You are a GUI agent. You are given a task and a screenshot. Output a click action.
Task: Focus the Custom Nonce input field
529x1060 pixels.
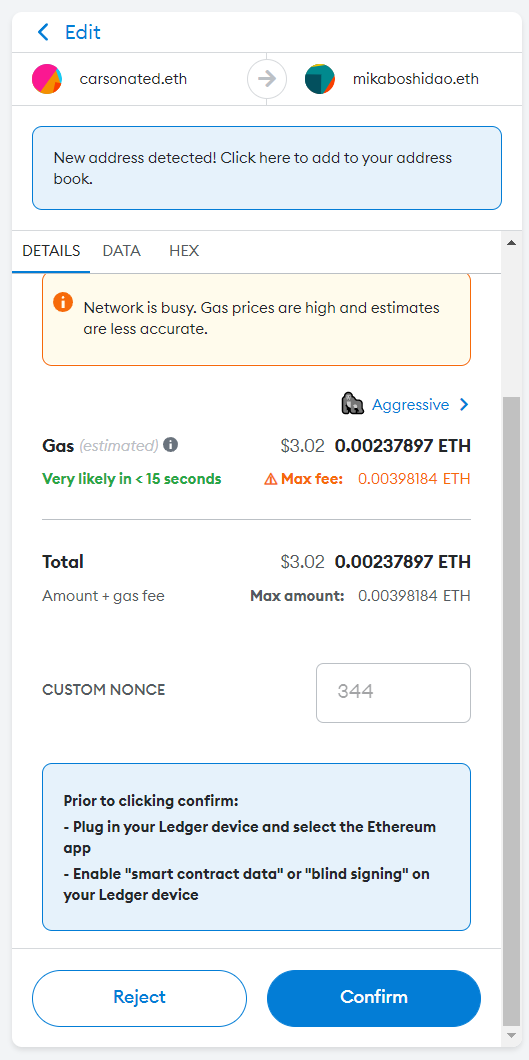(393, 692)
